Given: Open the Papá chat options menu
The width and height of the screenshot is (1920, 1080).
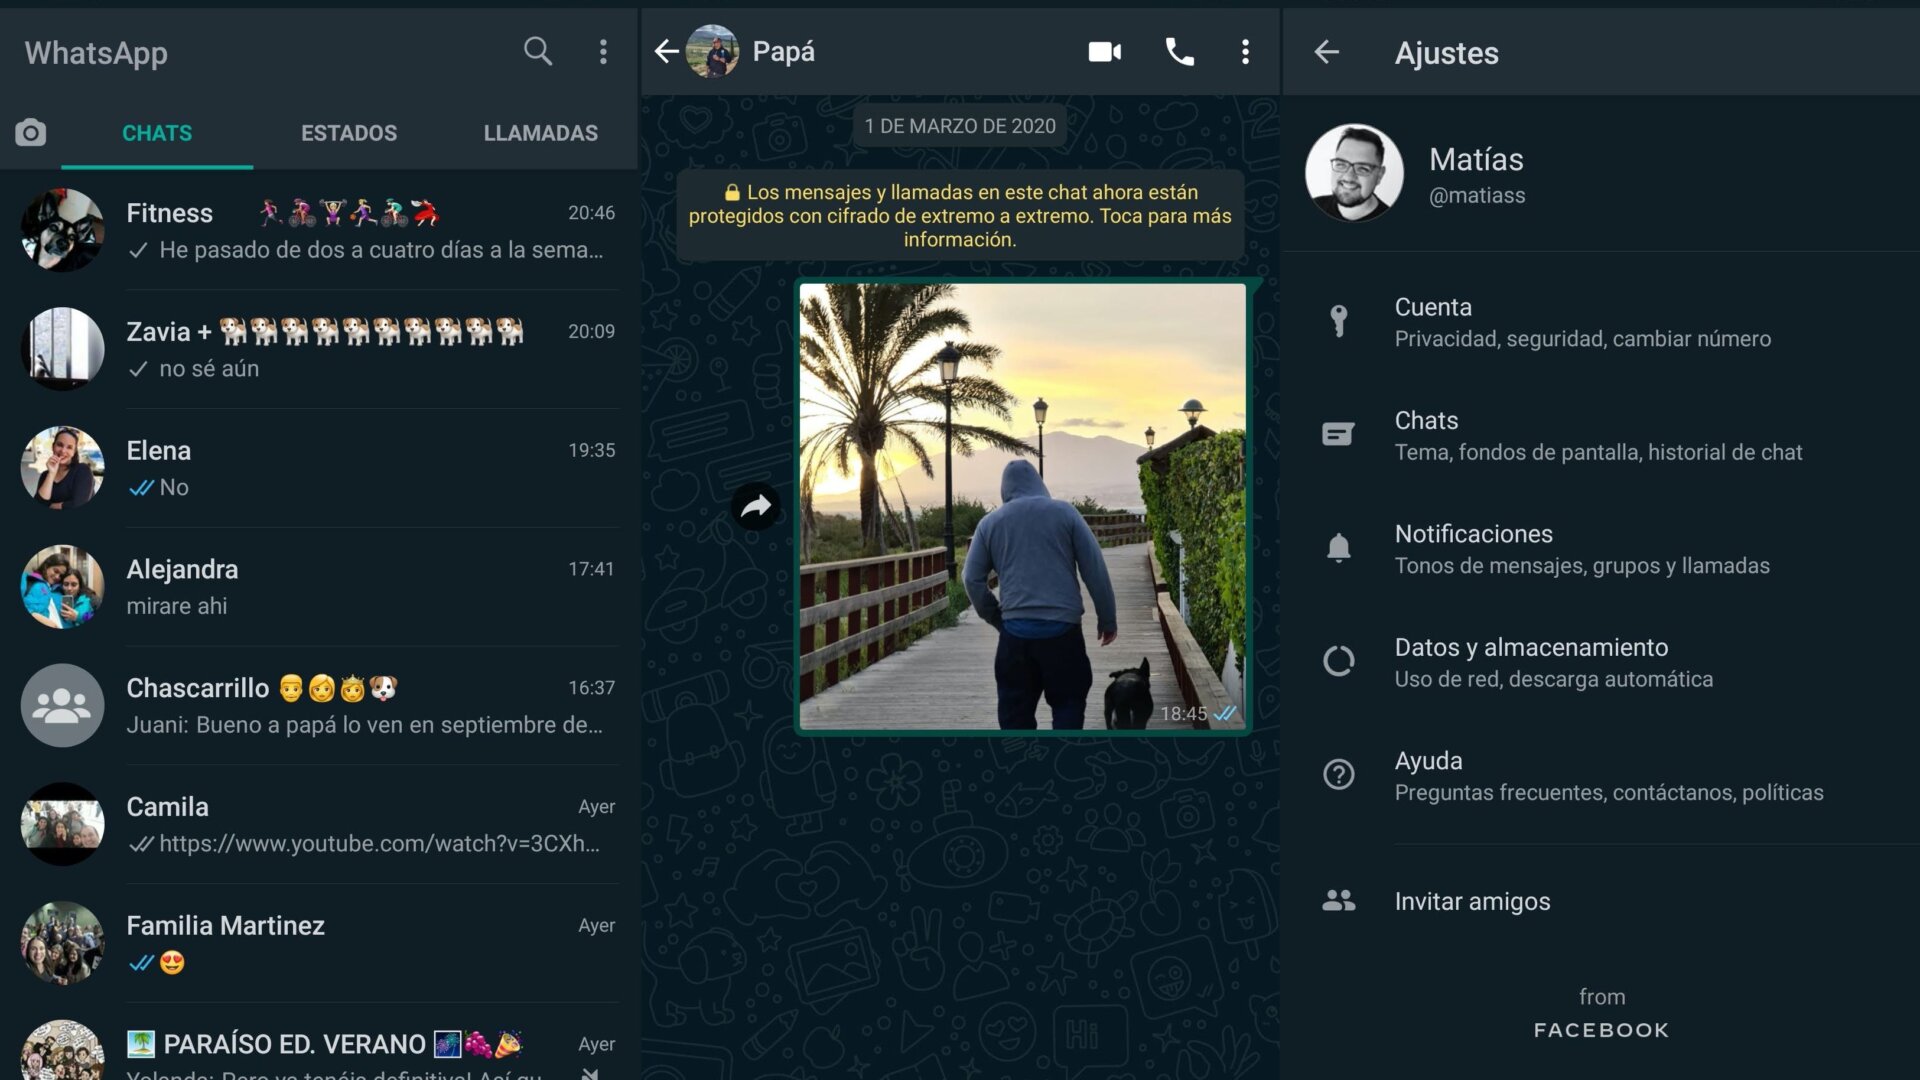Looking at the screenshot, I should click(x=1245, y=52).
